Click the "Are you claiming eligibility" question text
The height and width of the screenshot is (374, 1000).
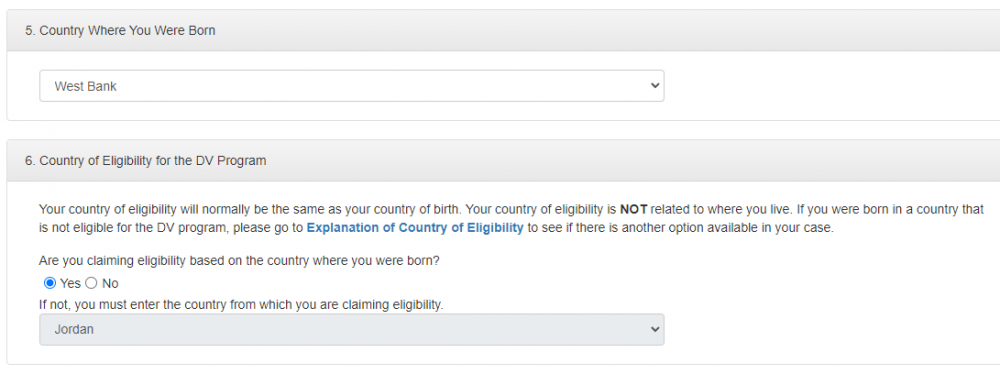pyautogui.click(x=239, y=261)
